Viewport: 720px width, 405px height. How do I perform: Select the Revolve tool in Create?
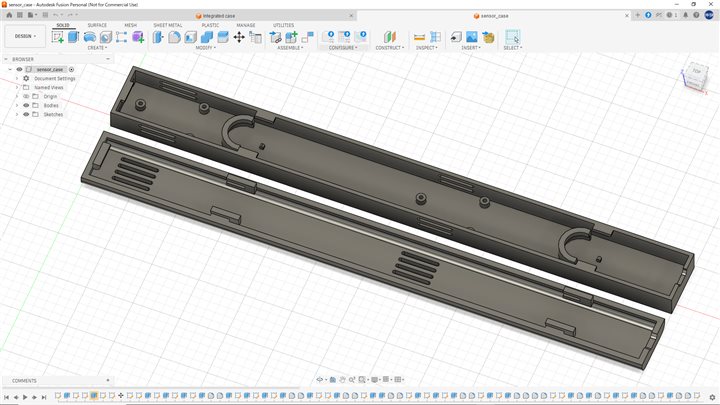point(90,37)
